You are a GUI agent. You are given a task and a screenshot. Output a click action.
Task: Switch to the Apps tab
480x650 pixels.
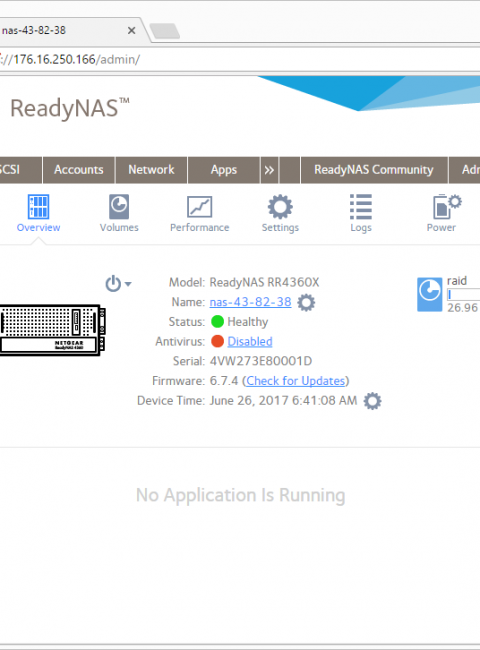[x=224, y=170]
